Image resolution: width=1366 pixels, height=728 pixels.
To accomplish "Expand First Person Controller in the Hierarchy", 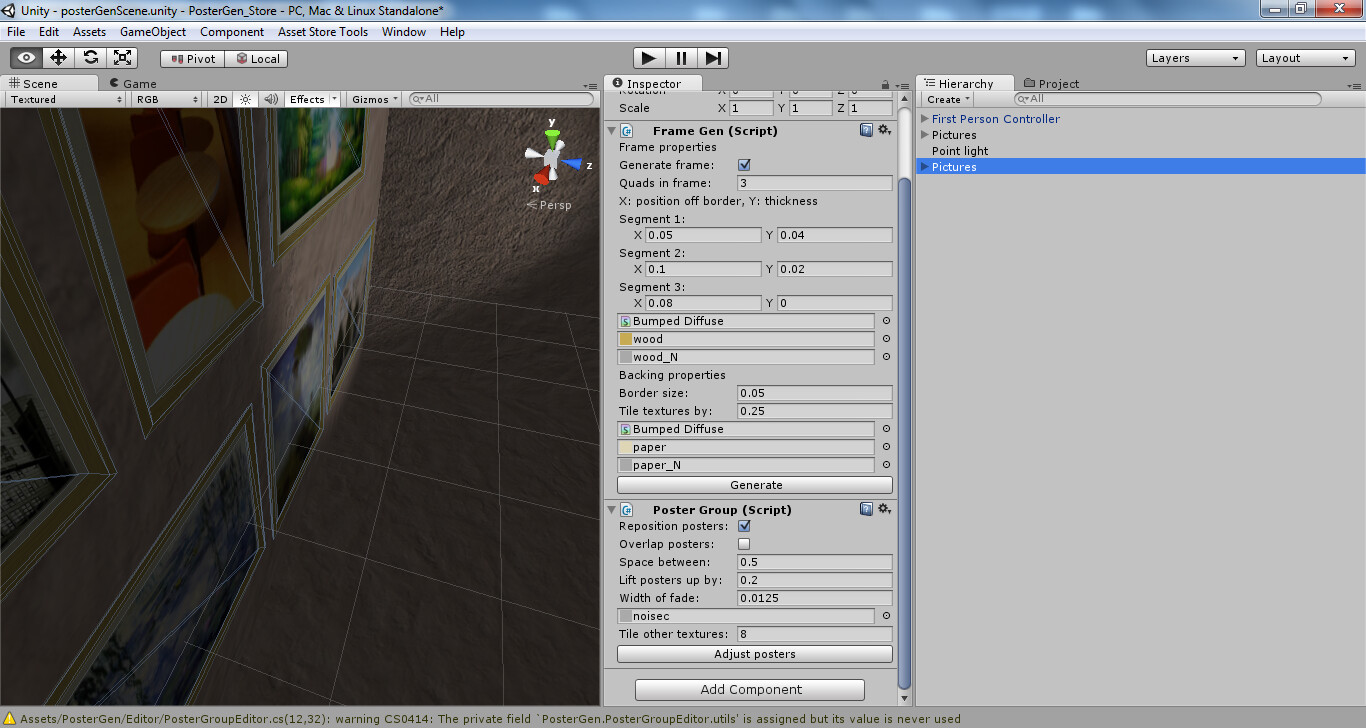I will tap(923, 118).
